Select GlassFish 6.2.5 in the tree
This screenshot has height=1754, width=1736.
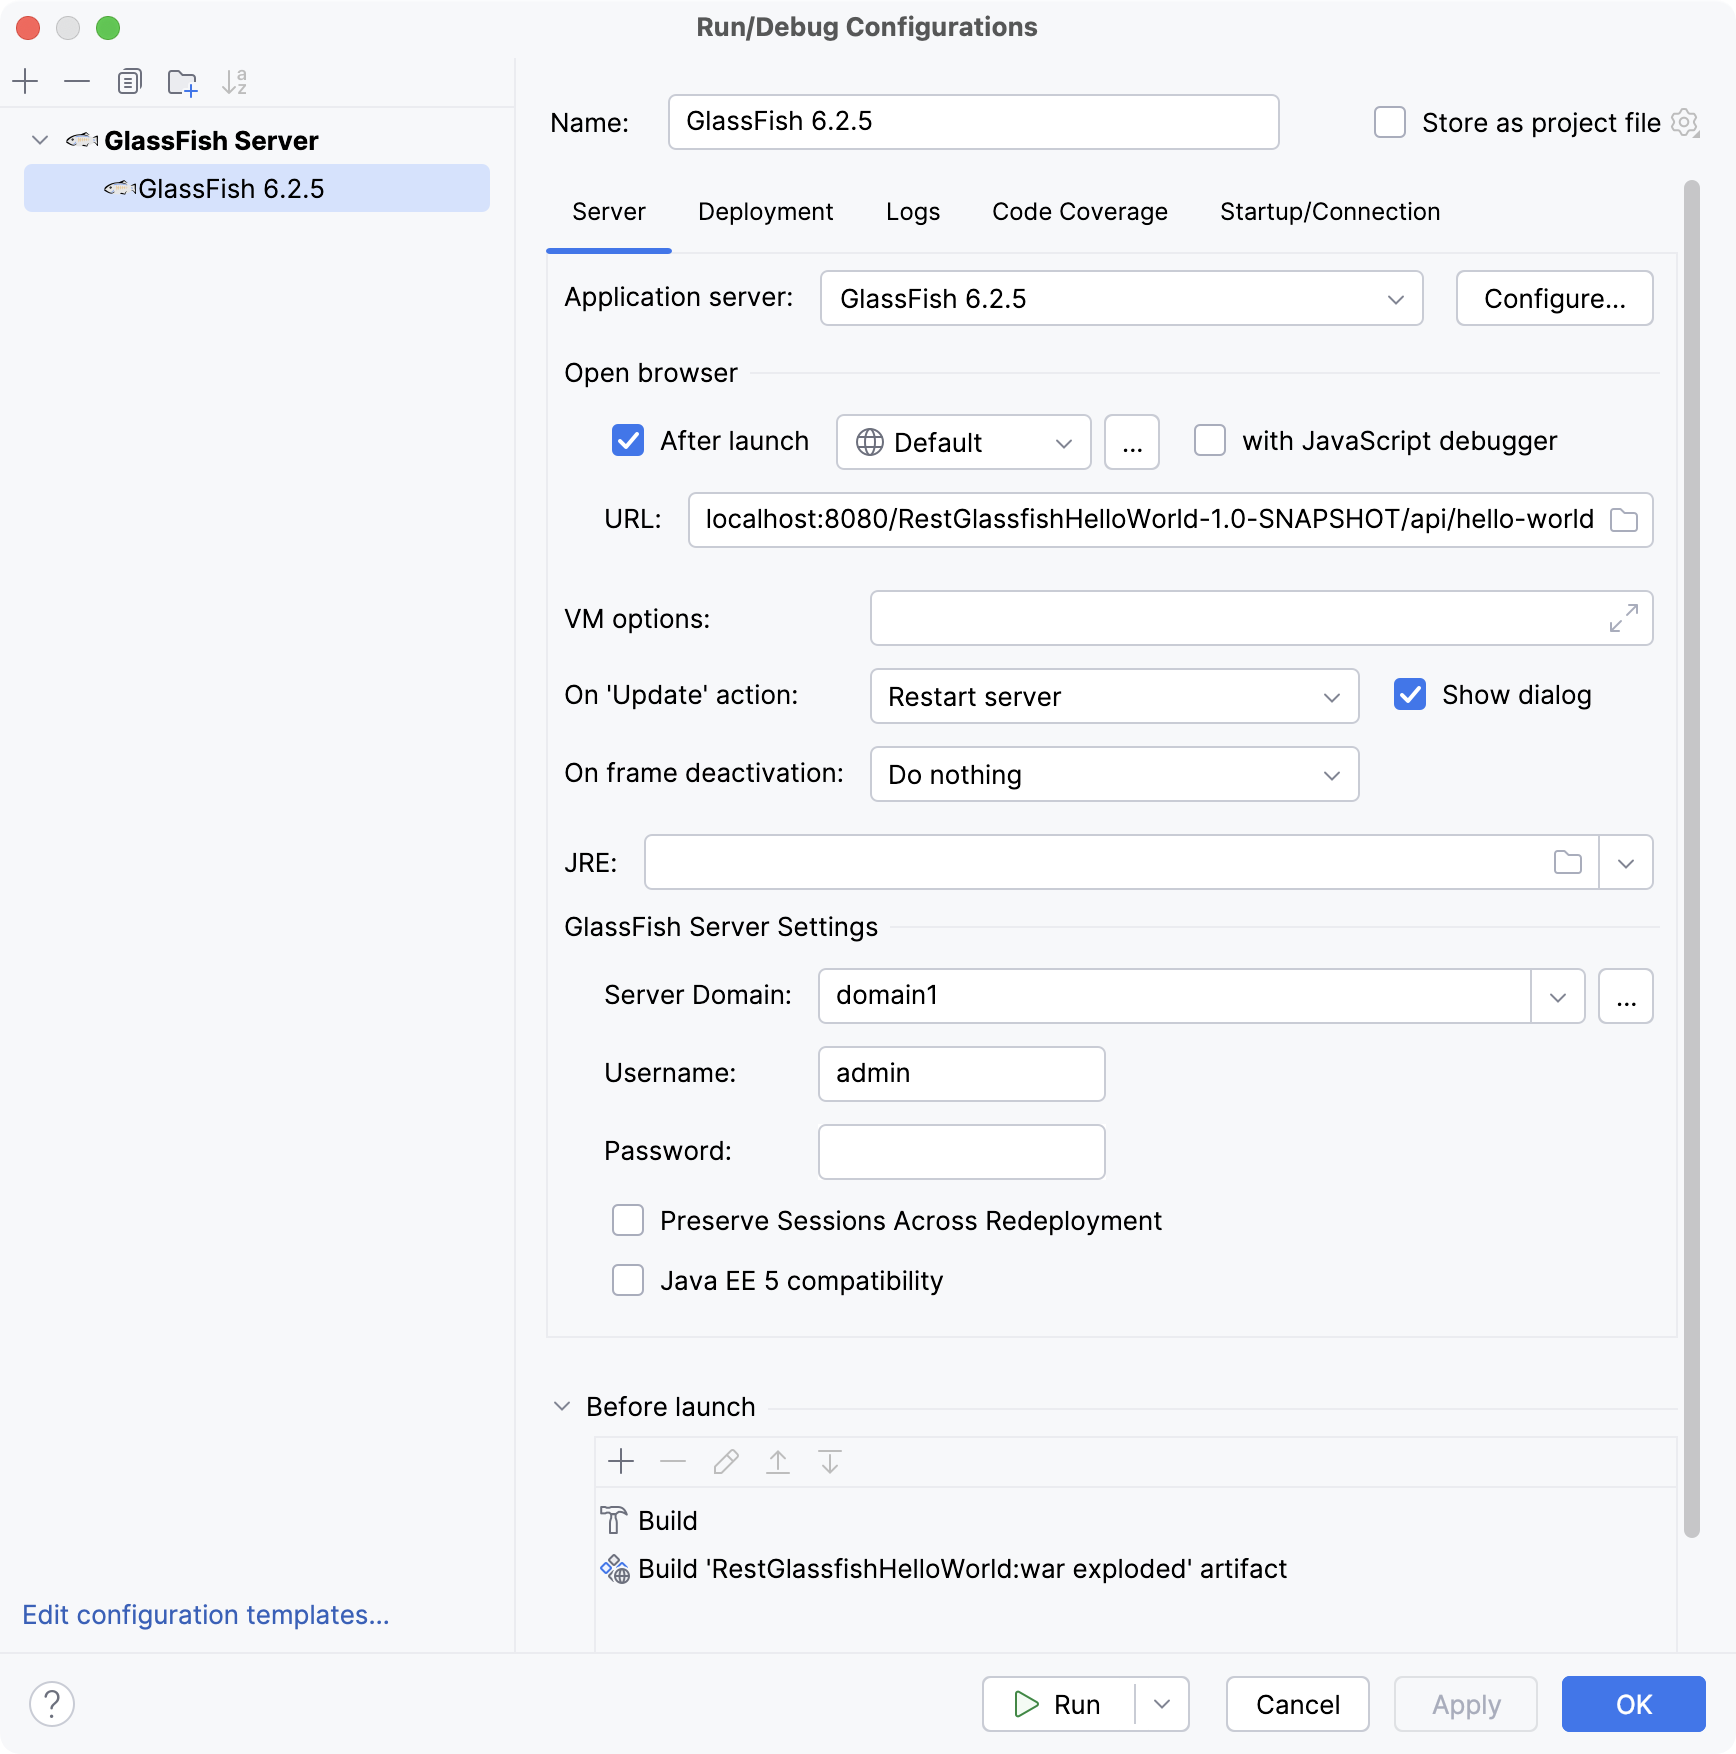tap(231, 188)
